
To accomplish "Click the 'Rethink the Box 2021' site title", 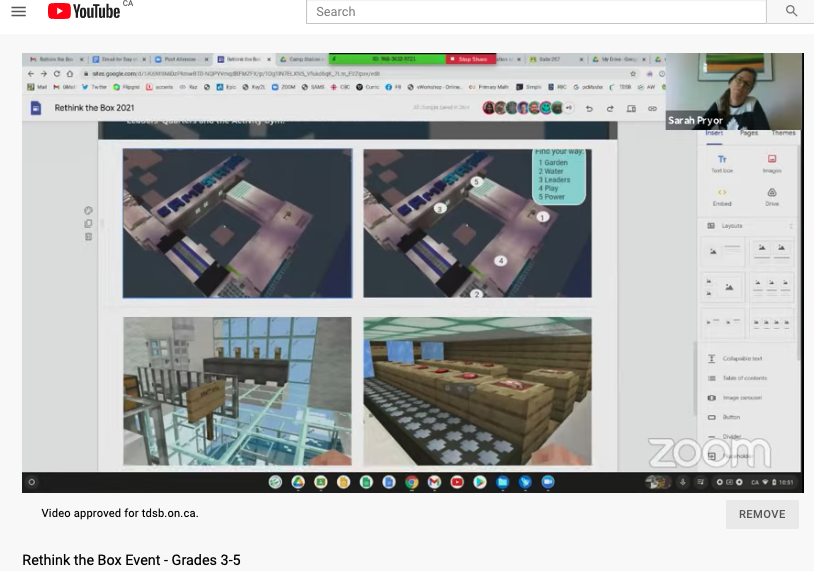I will (x=94, y=108).
